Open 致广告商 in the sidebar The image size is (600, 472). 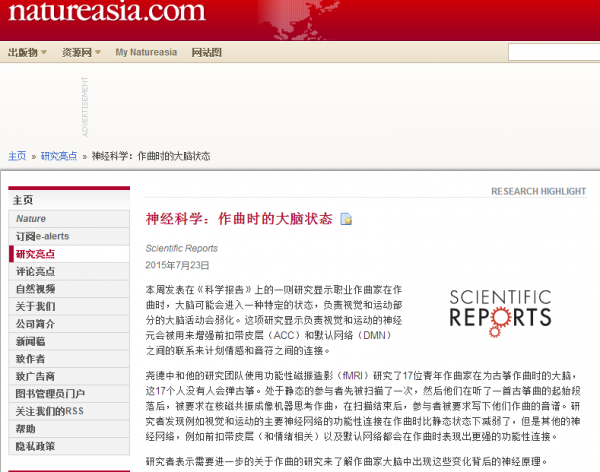pos(69,376)
